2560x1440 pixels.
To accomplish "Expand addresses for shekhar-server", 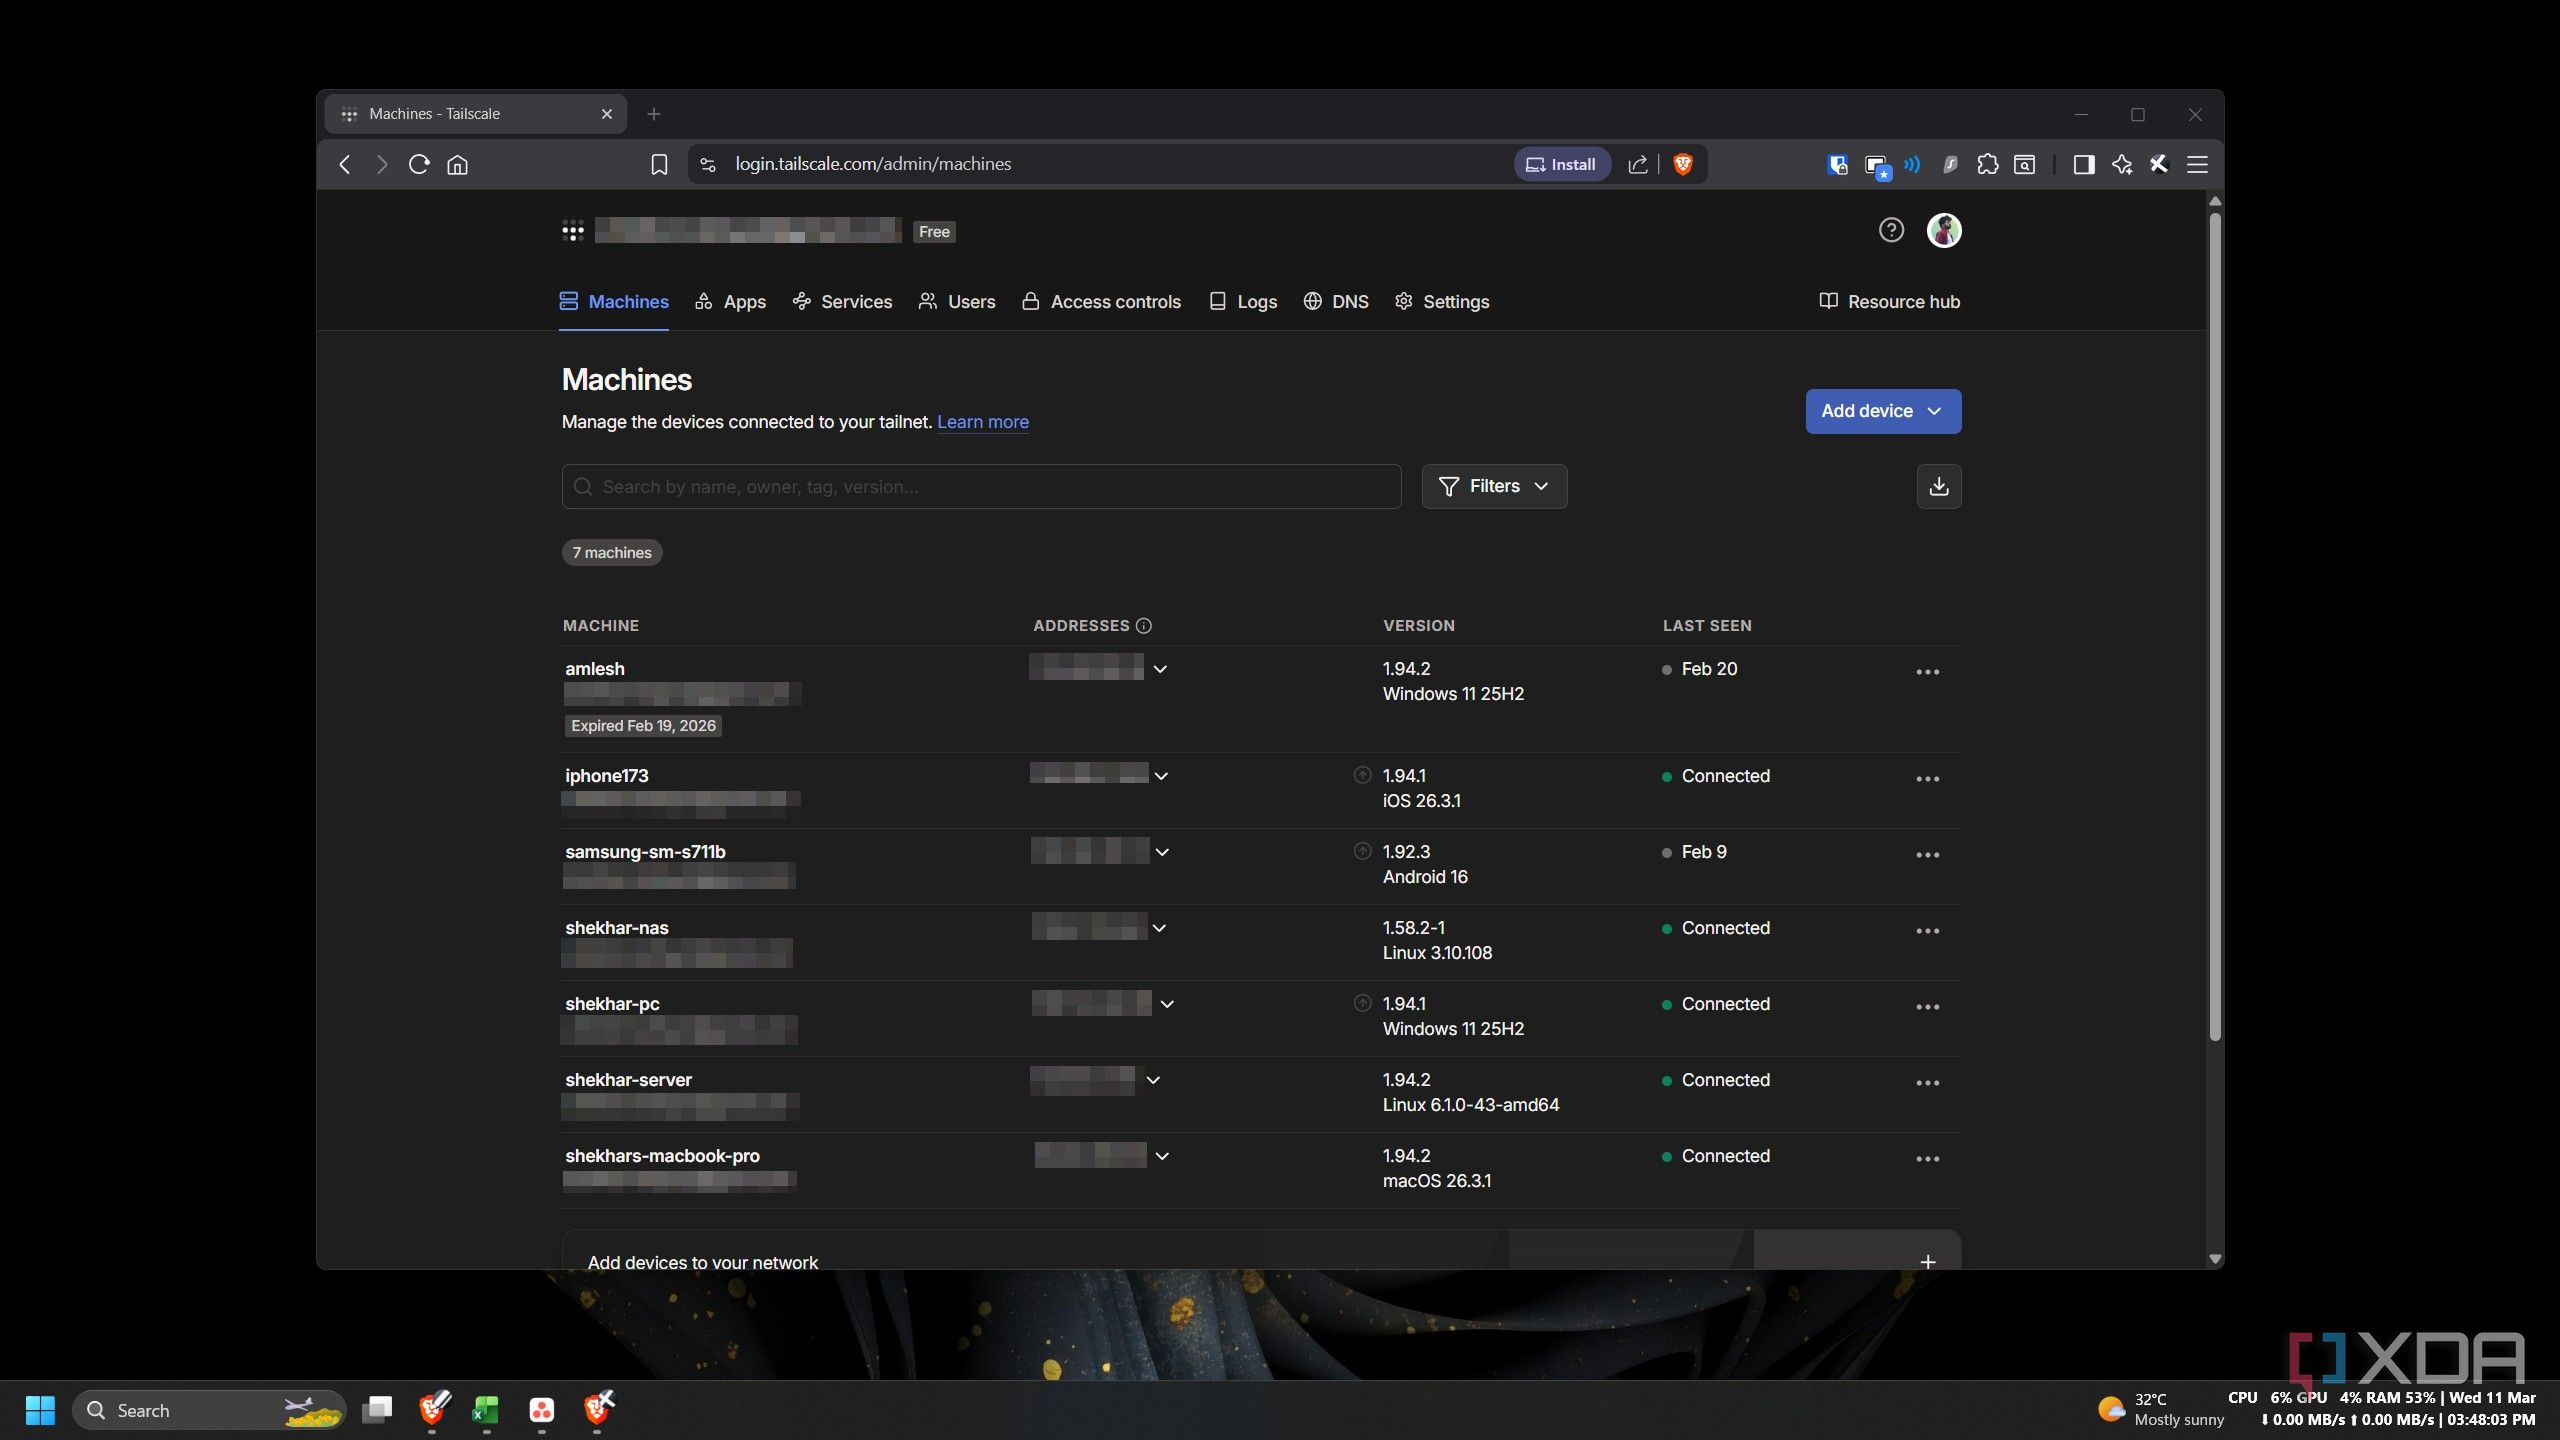I will click(1153, 1080).
